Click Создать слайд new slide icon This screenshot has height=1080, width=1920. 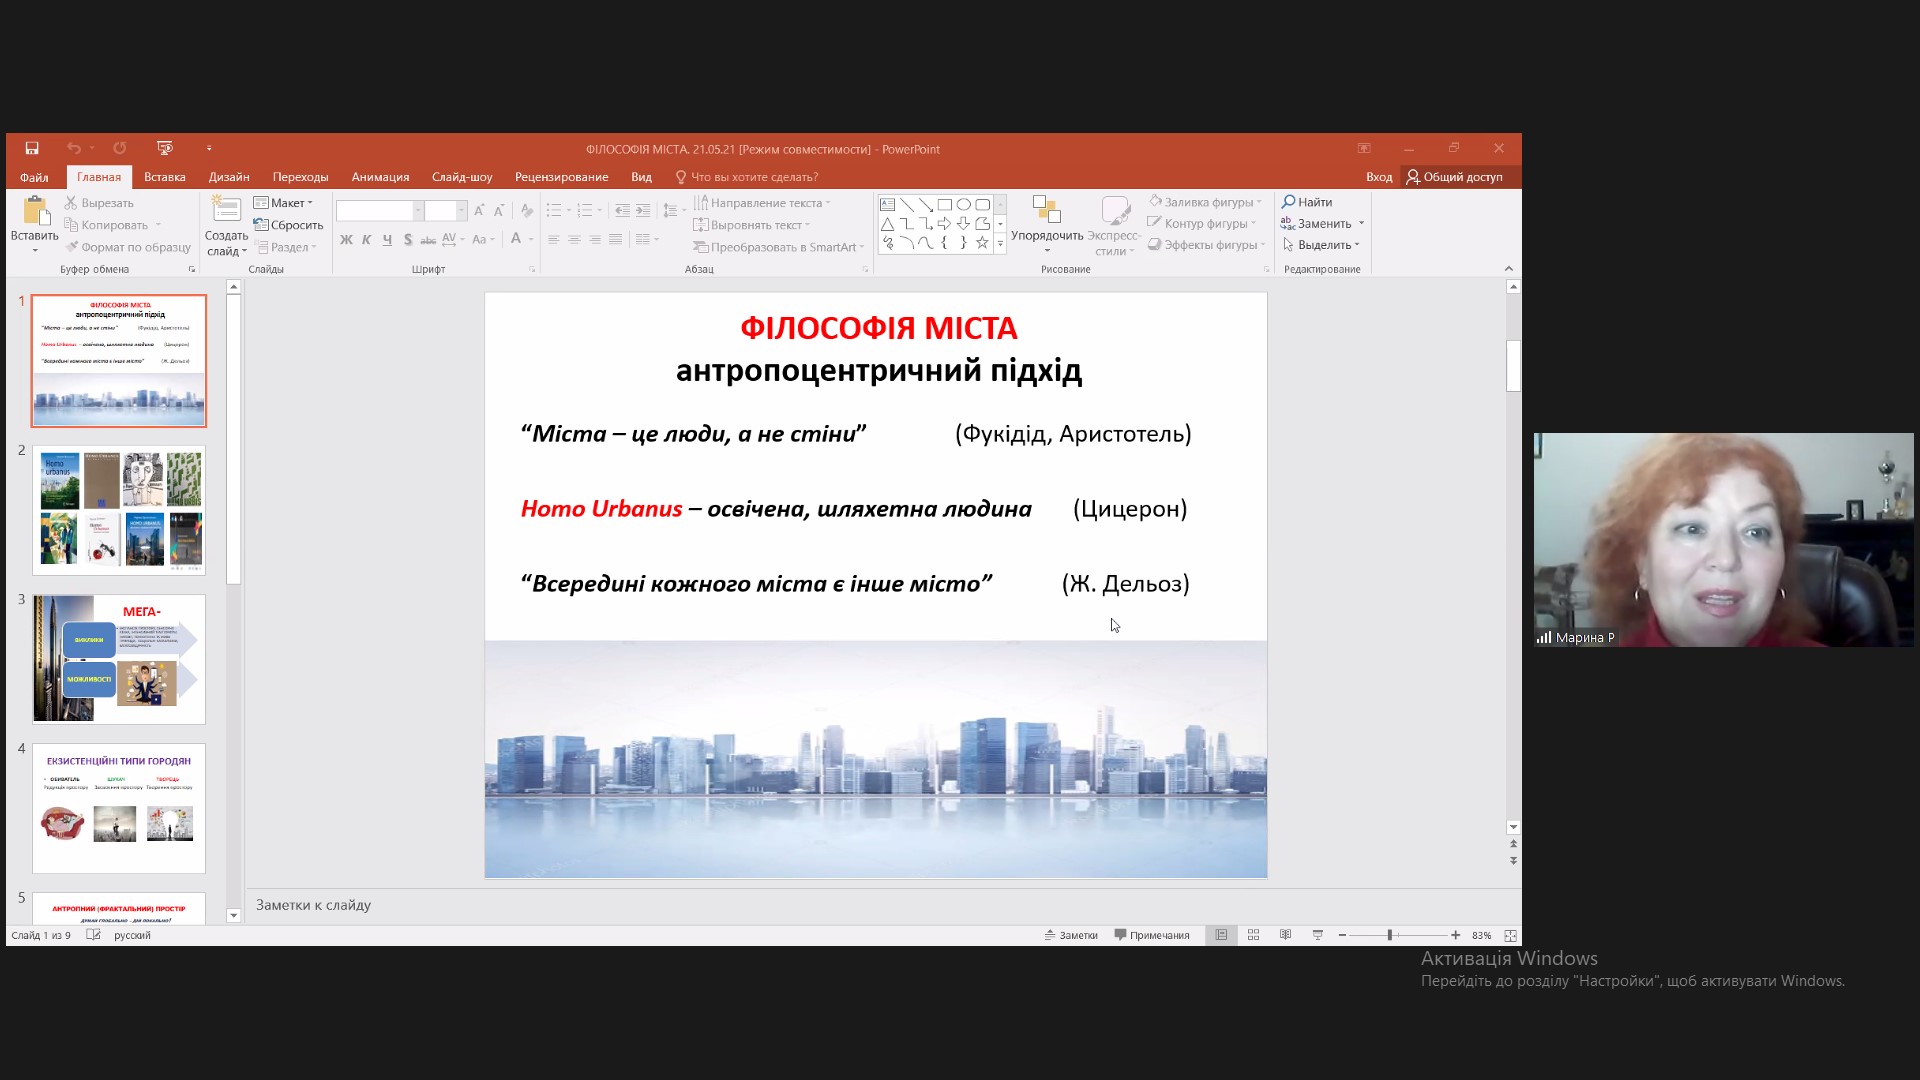click(x=226, y=211)
